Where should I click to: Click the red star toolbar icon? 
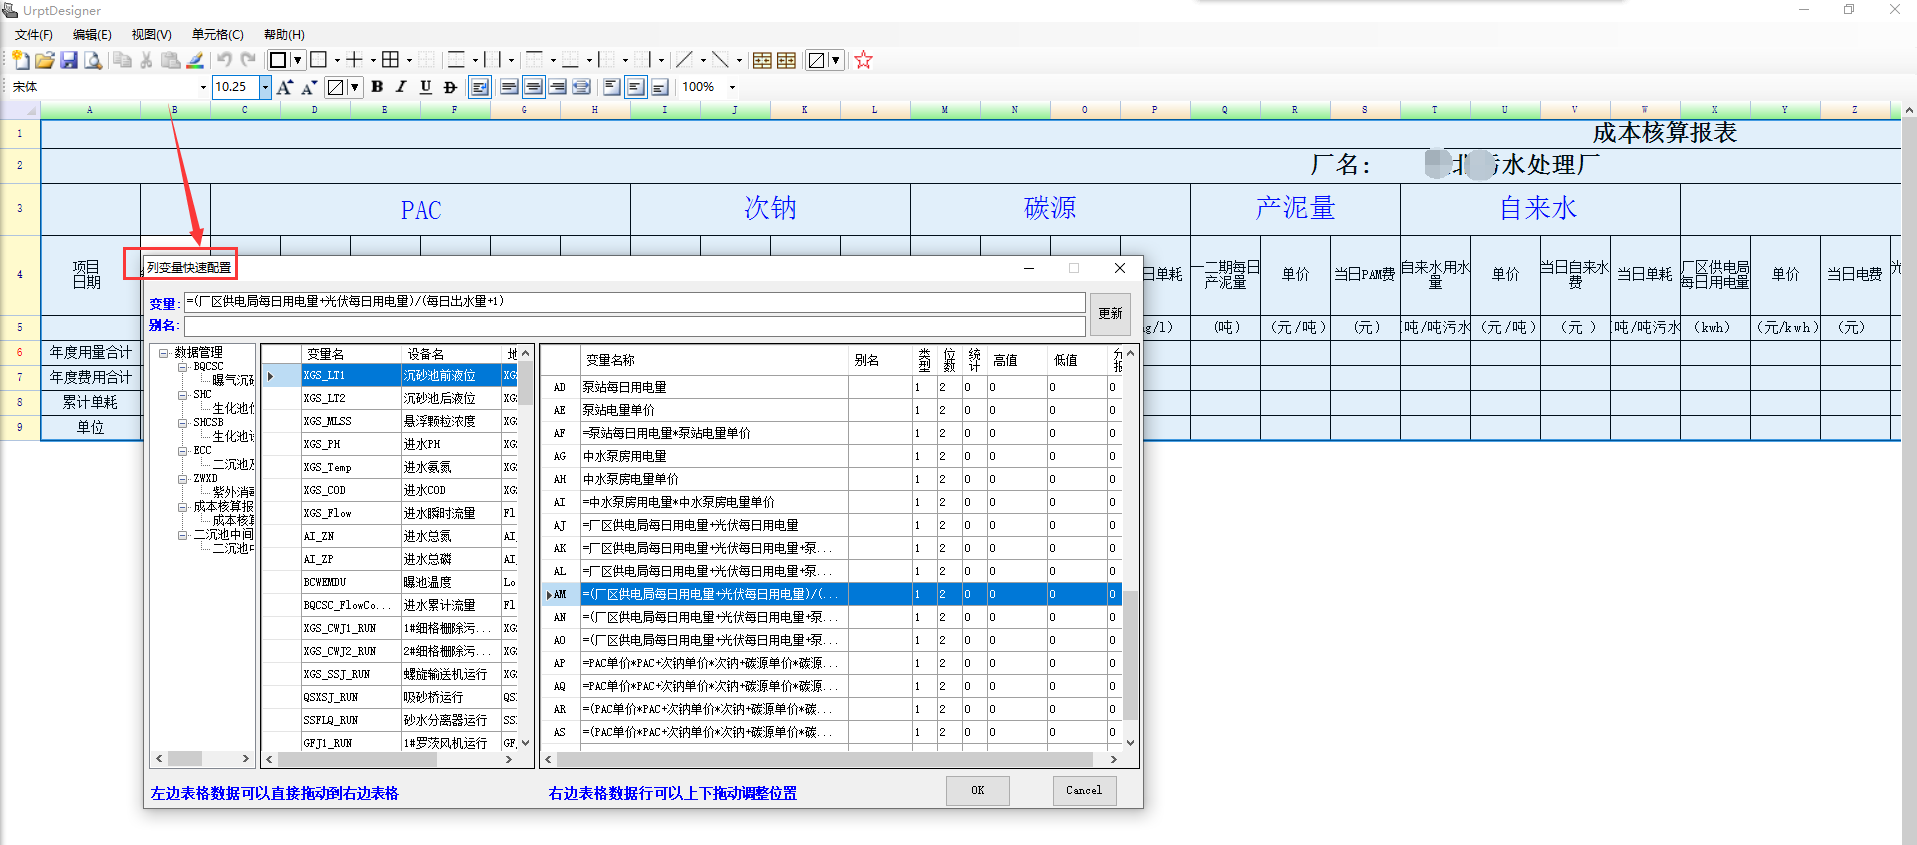[864, 61]
